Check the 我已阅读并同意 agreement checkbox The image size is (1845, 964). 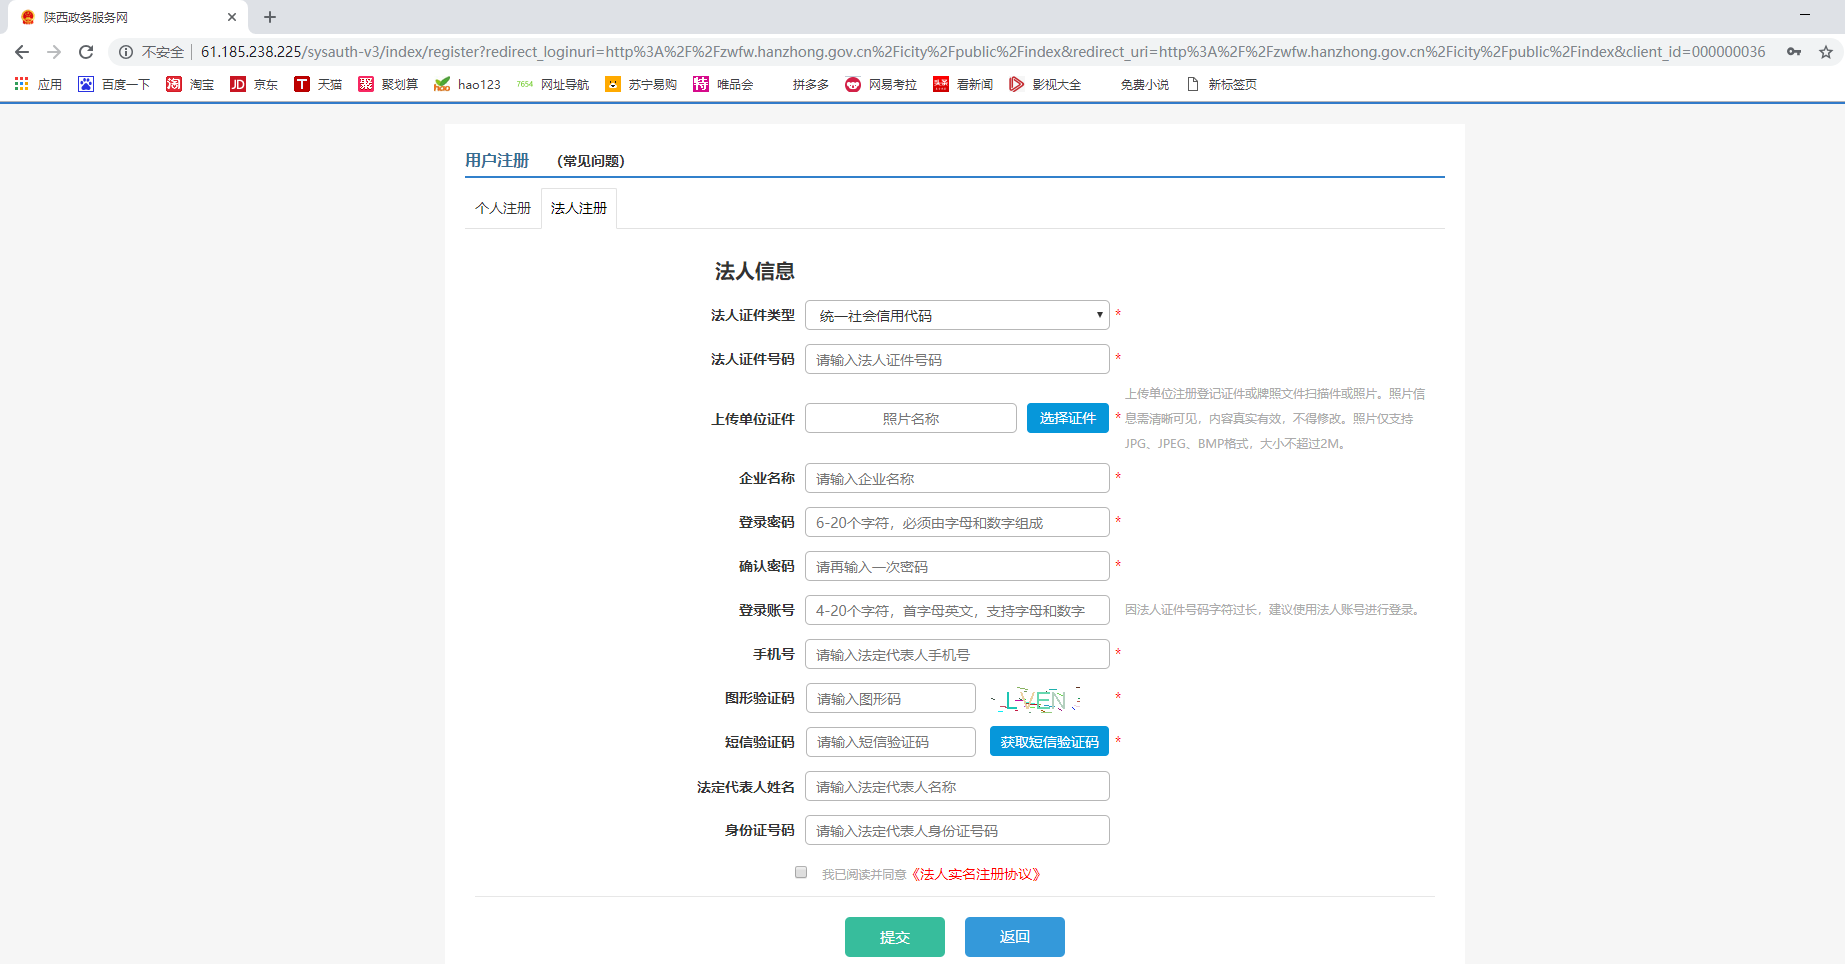pos(800,872)
